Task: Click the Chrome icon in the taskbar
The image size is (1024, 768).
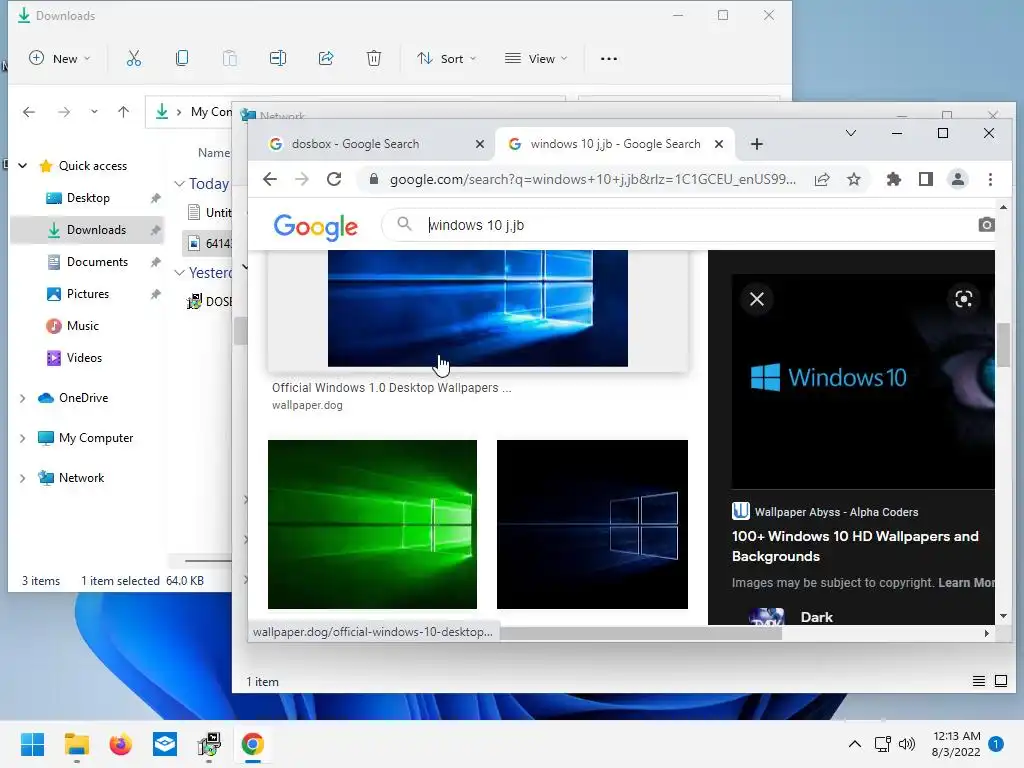Action: [253, 744]
